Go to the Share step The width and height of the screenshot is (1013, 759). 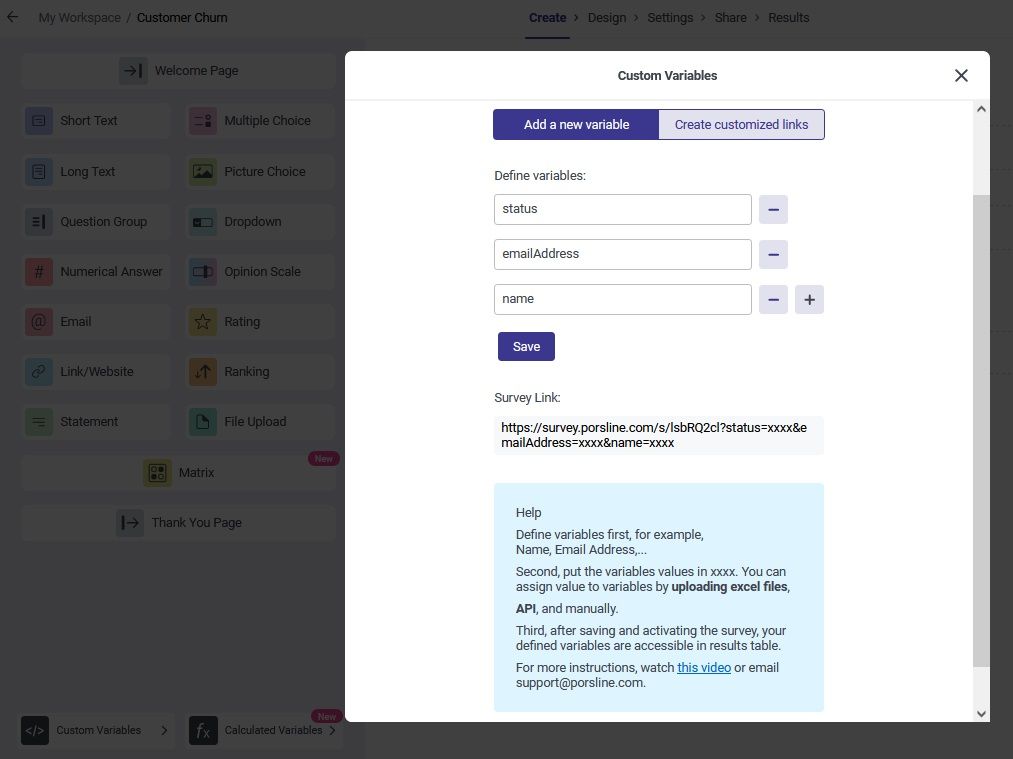tap(731, 17)
